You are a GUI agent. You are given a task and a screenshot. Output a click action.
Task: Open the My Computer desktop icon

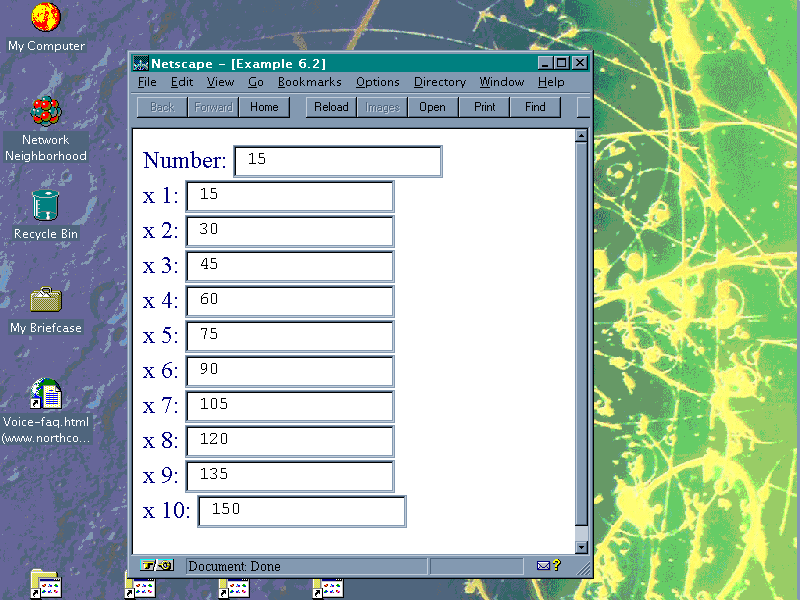point(46,18)
